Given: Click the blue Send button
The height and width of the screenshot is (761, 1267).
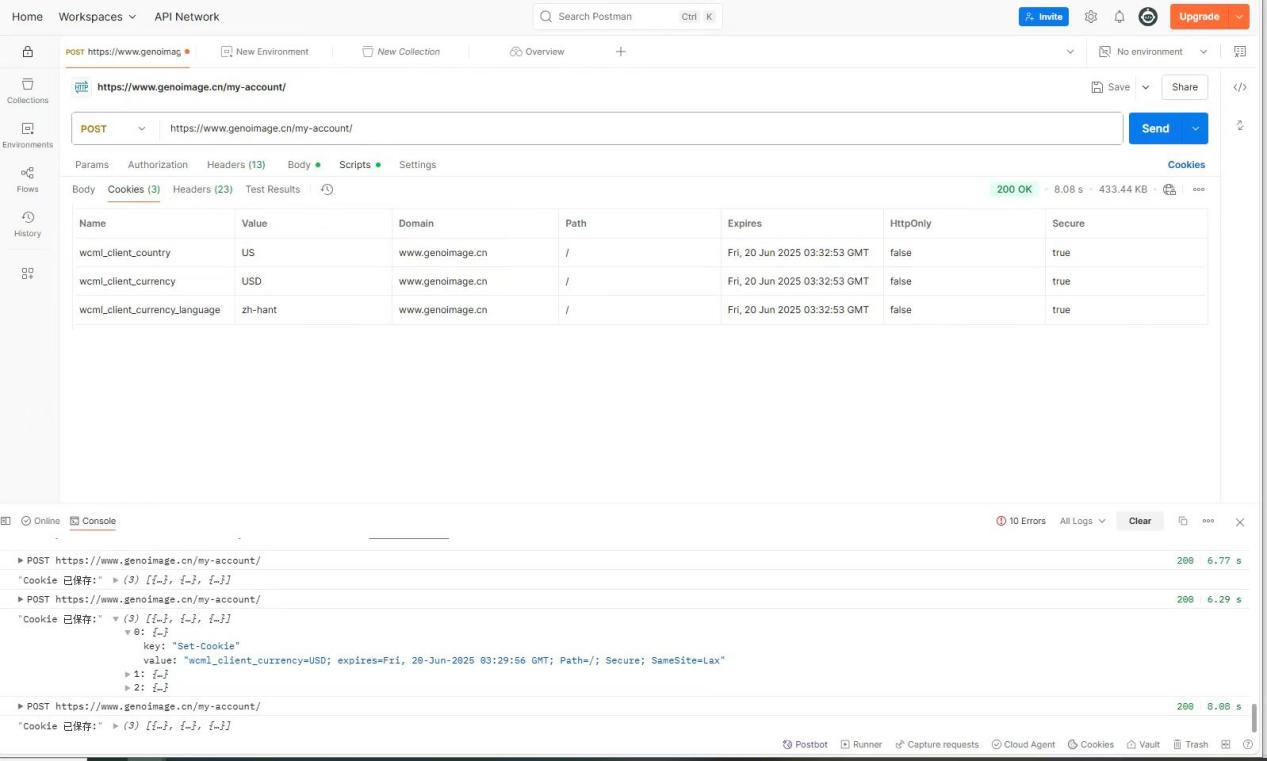Looking at the screenshot, I should tap(1155, 128).
